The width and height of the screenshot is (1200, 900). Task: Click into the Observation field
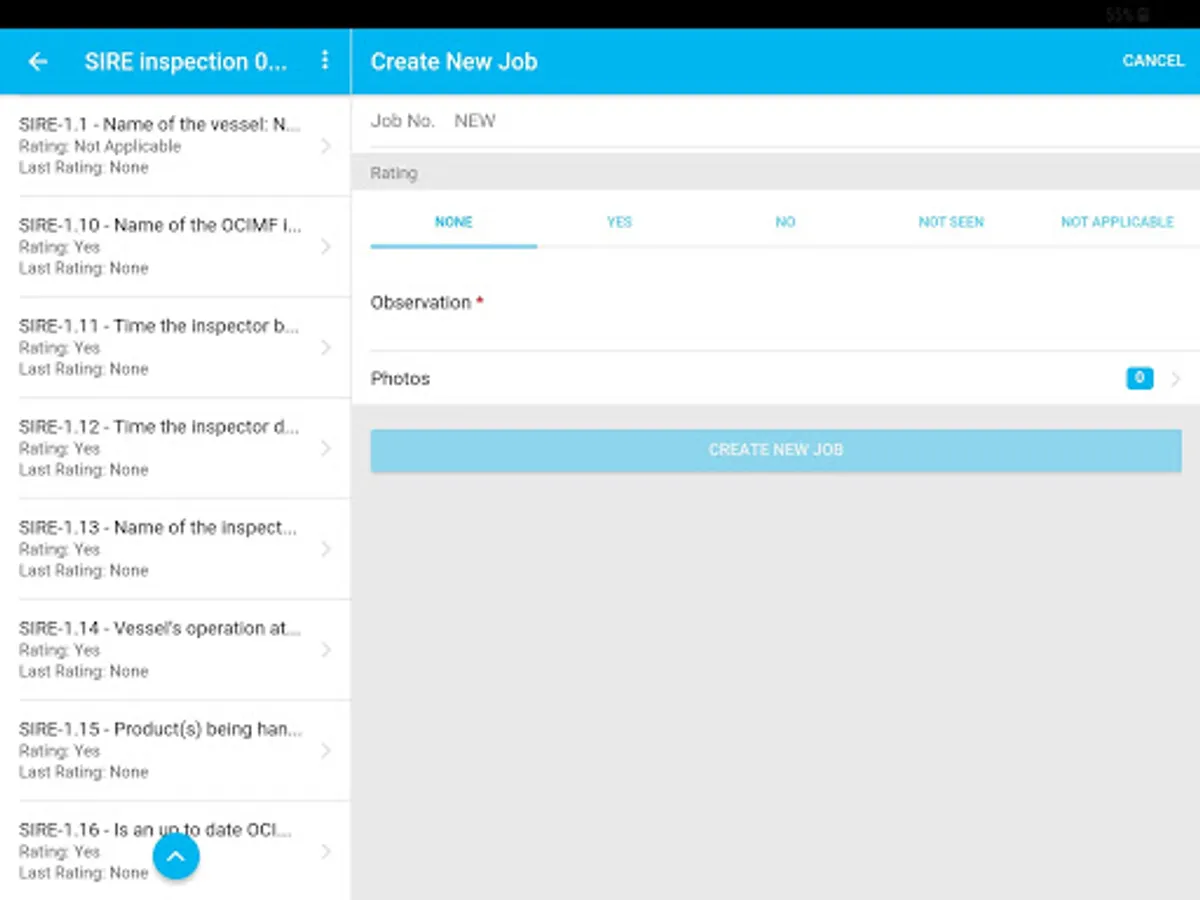click(776, 303)
